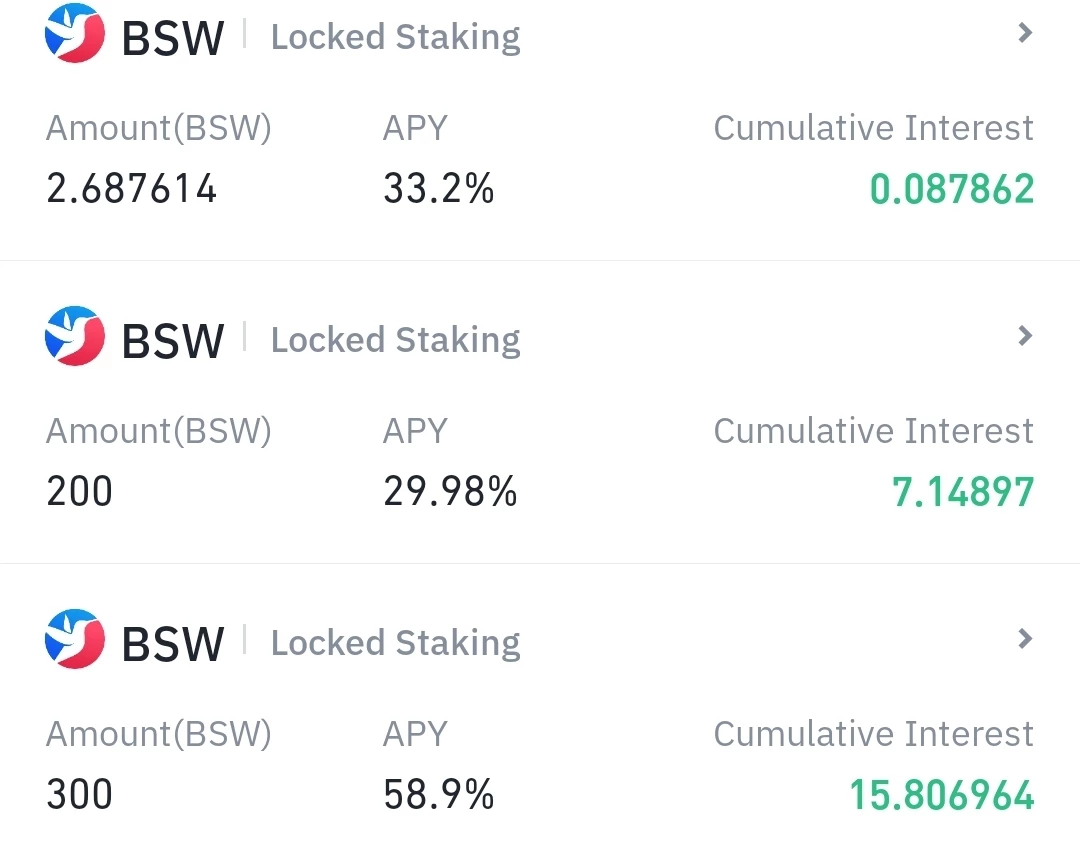Viewport: 1080px width, 862px height.
Task: Open details chevron for 200 BSW staking
Action: [x=1026, y=336]
